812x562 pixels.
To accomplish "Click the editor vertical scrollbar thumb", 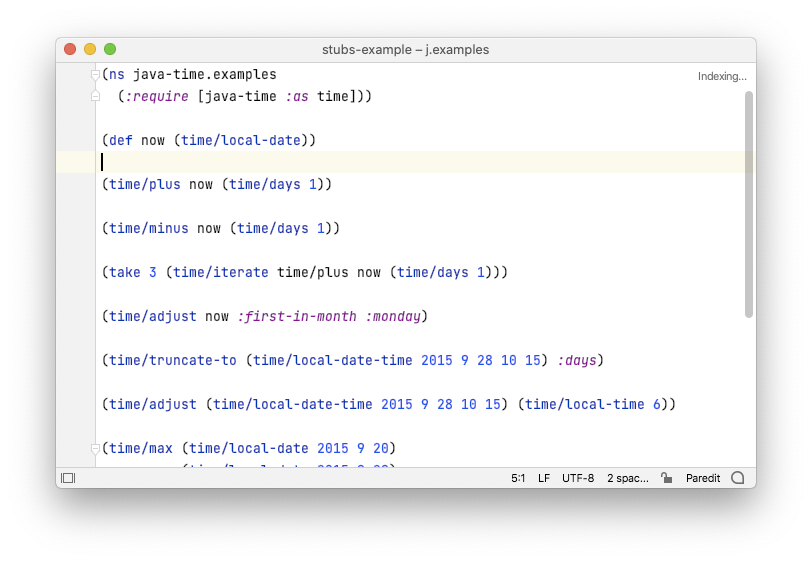I will [x=749, y=204].
